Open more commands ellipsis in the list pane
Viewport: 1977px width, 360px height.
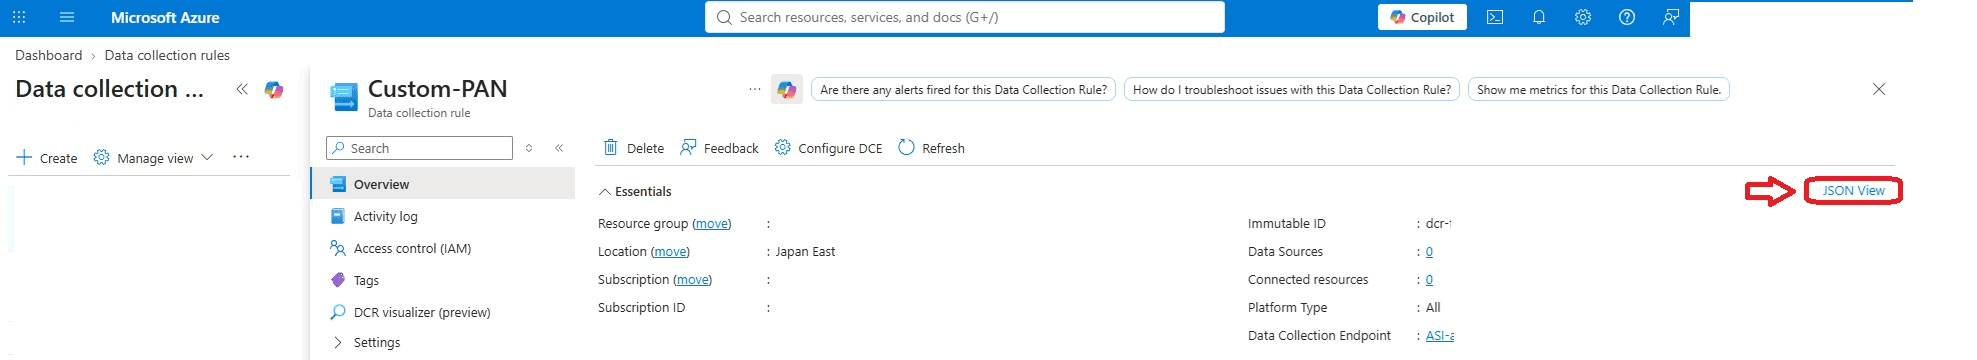tap(241, 157)
